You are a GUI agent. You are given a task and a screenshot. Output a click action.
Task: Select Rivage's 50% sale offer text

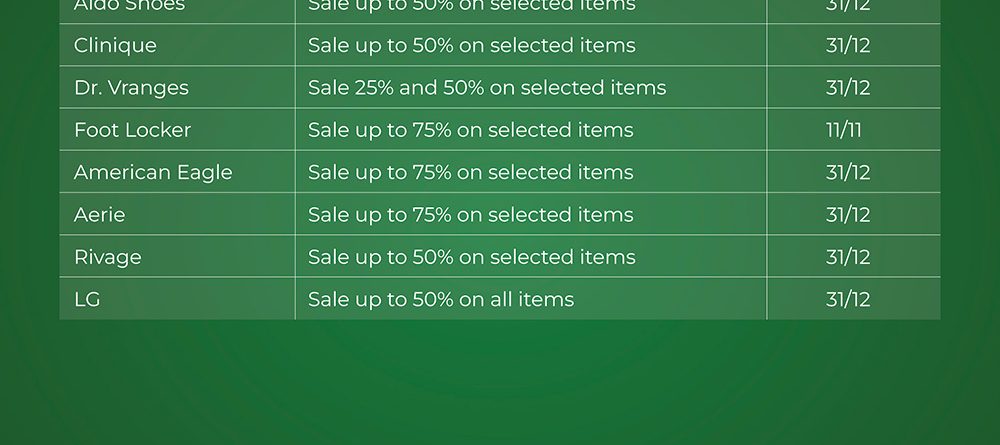coord(471,257)
